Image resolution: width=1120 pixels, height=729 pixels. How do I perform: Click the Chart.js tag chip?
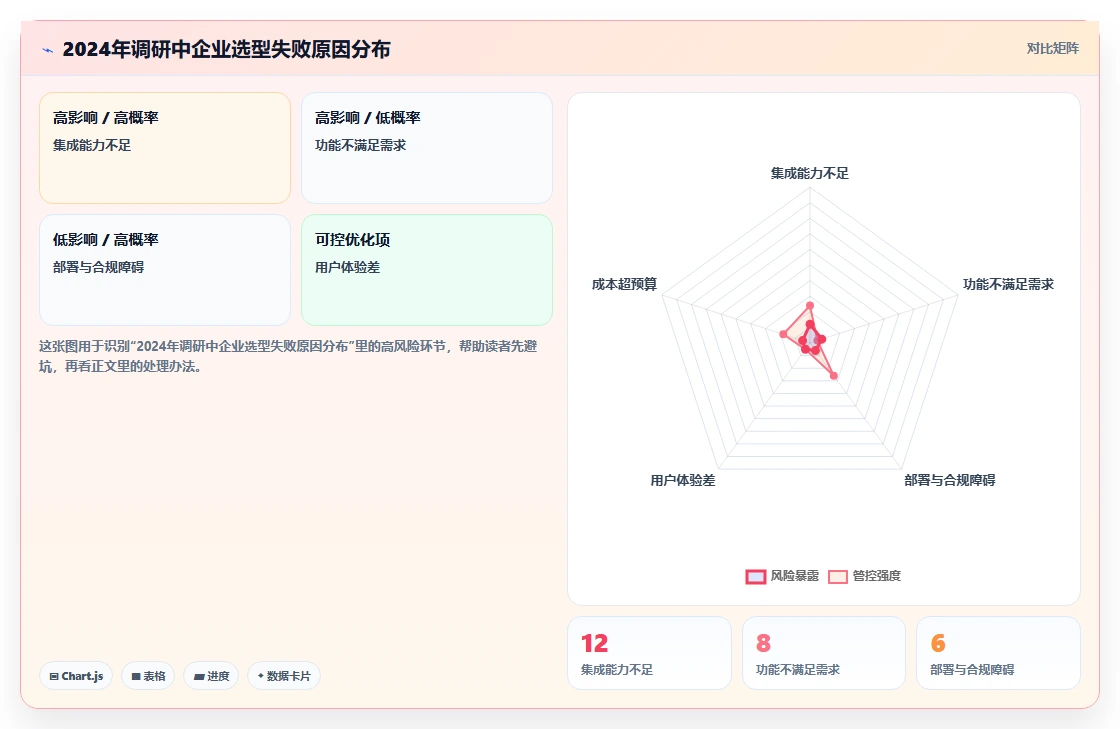point(76,675)
